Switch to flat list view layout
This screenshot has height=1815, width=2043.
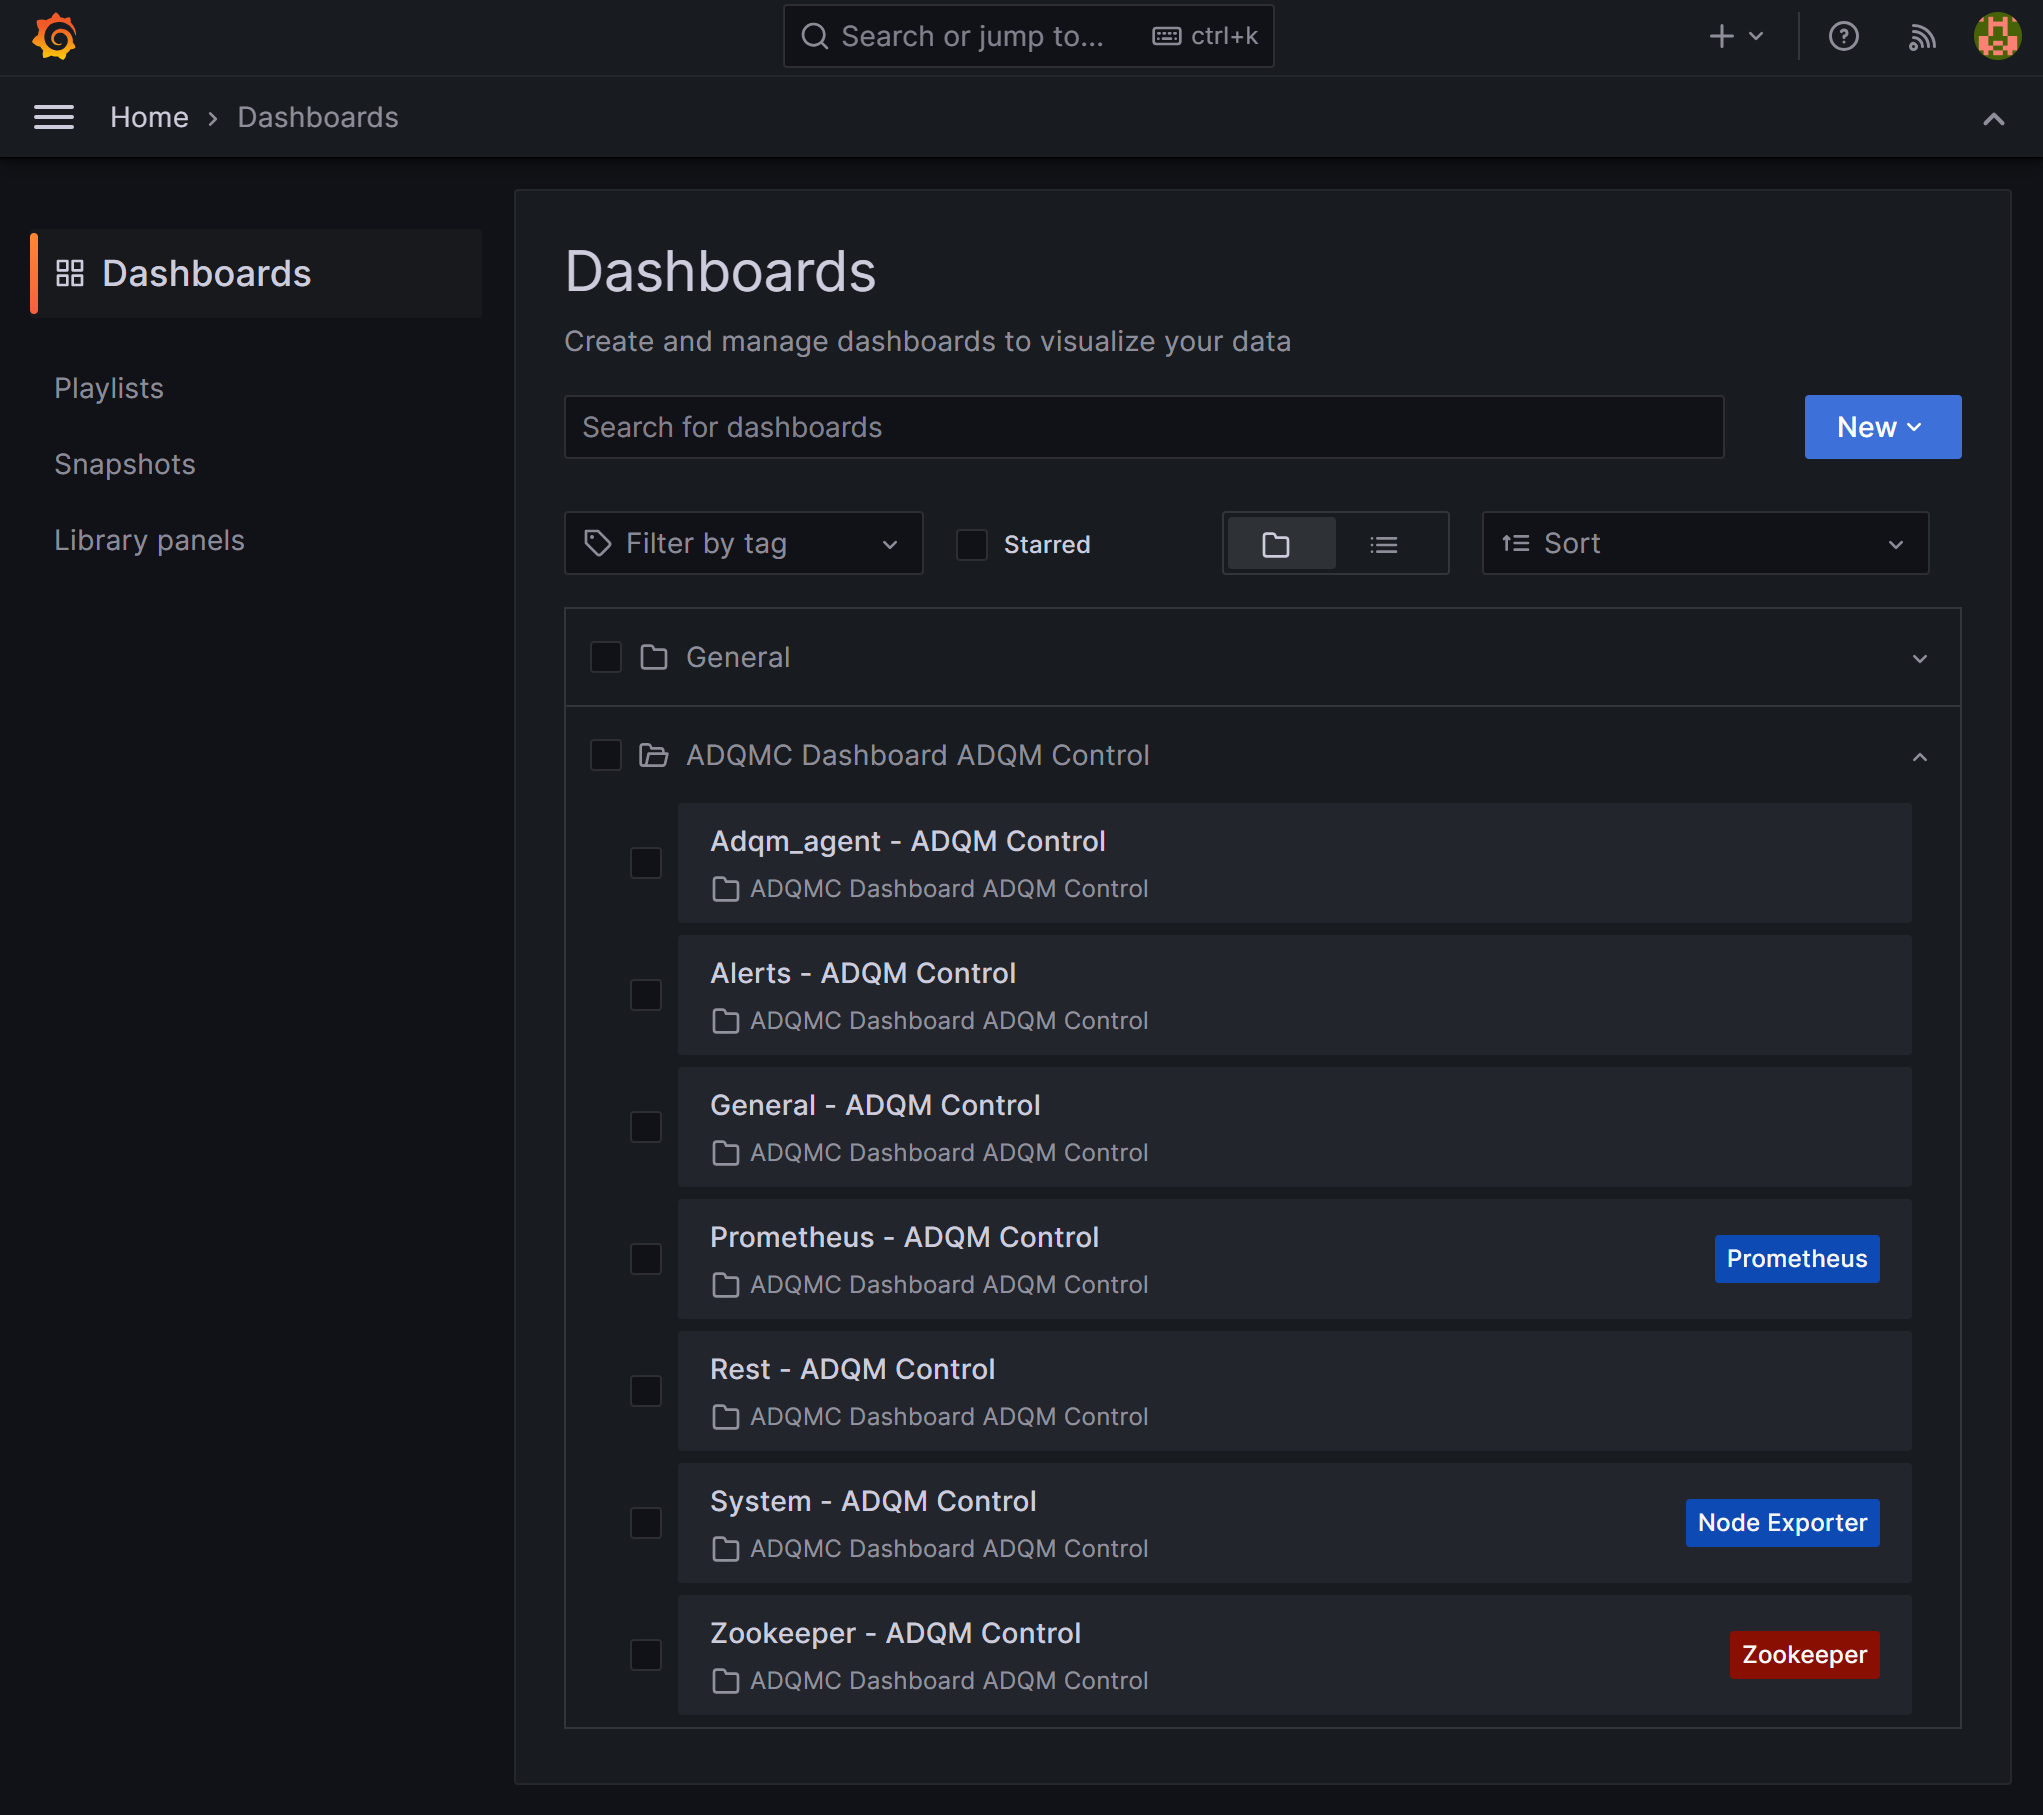click(x=1383, y=543)
